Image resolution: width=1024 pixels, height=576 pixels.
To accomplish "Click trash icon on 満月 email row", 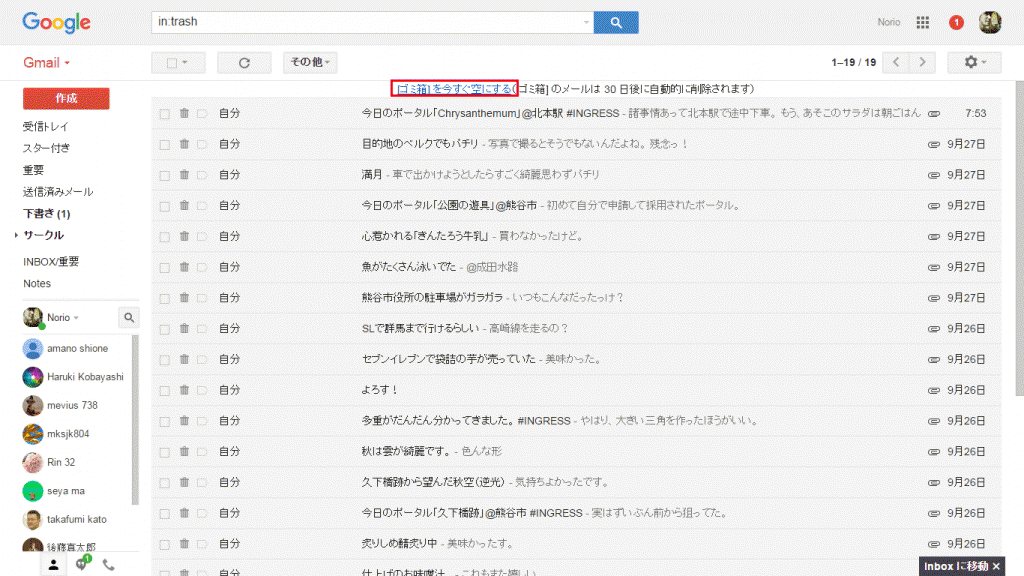I will [184, 174].
